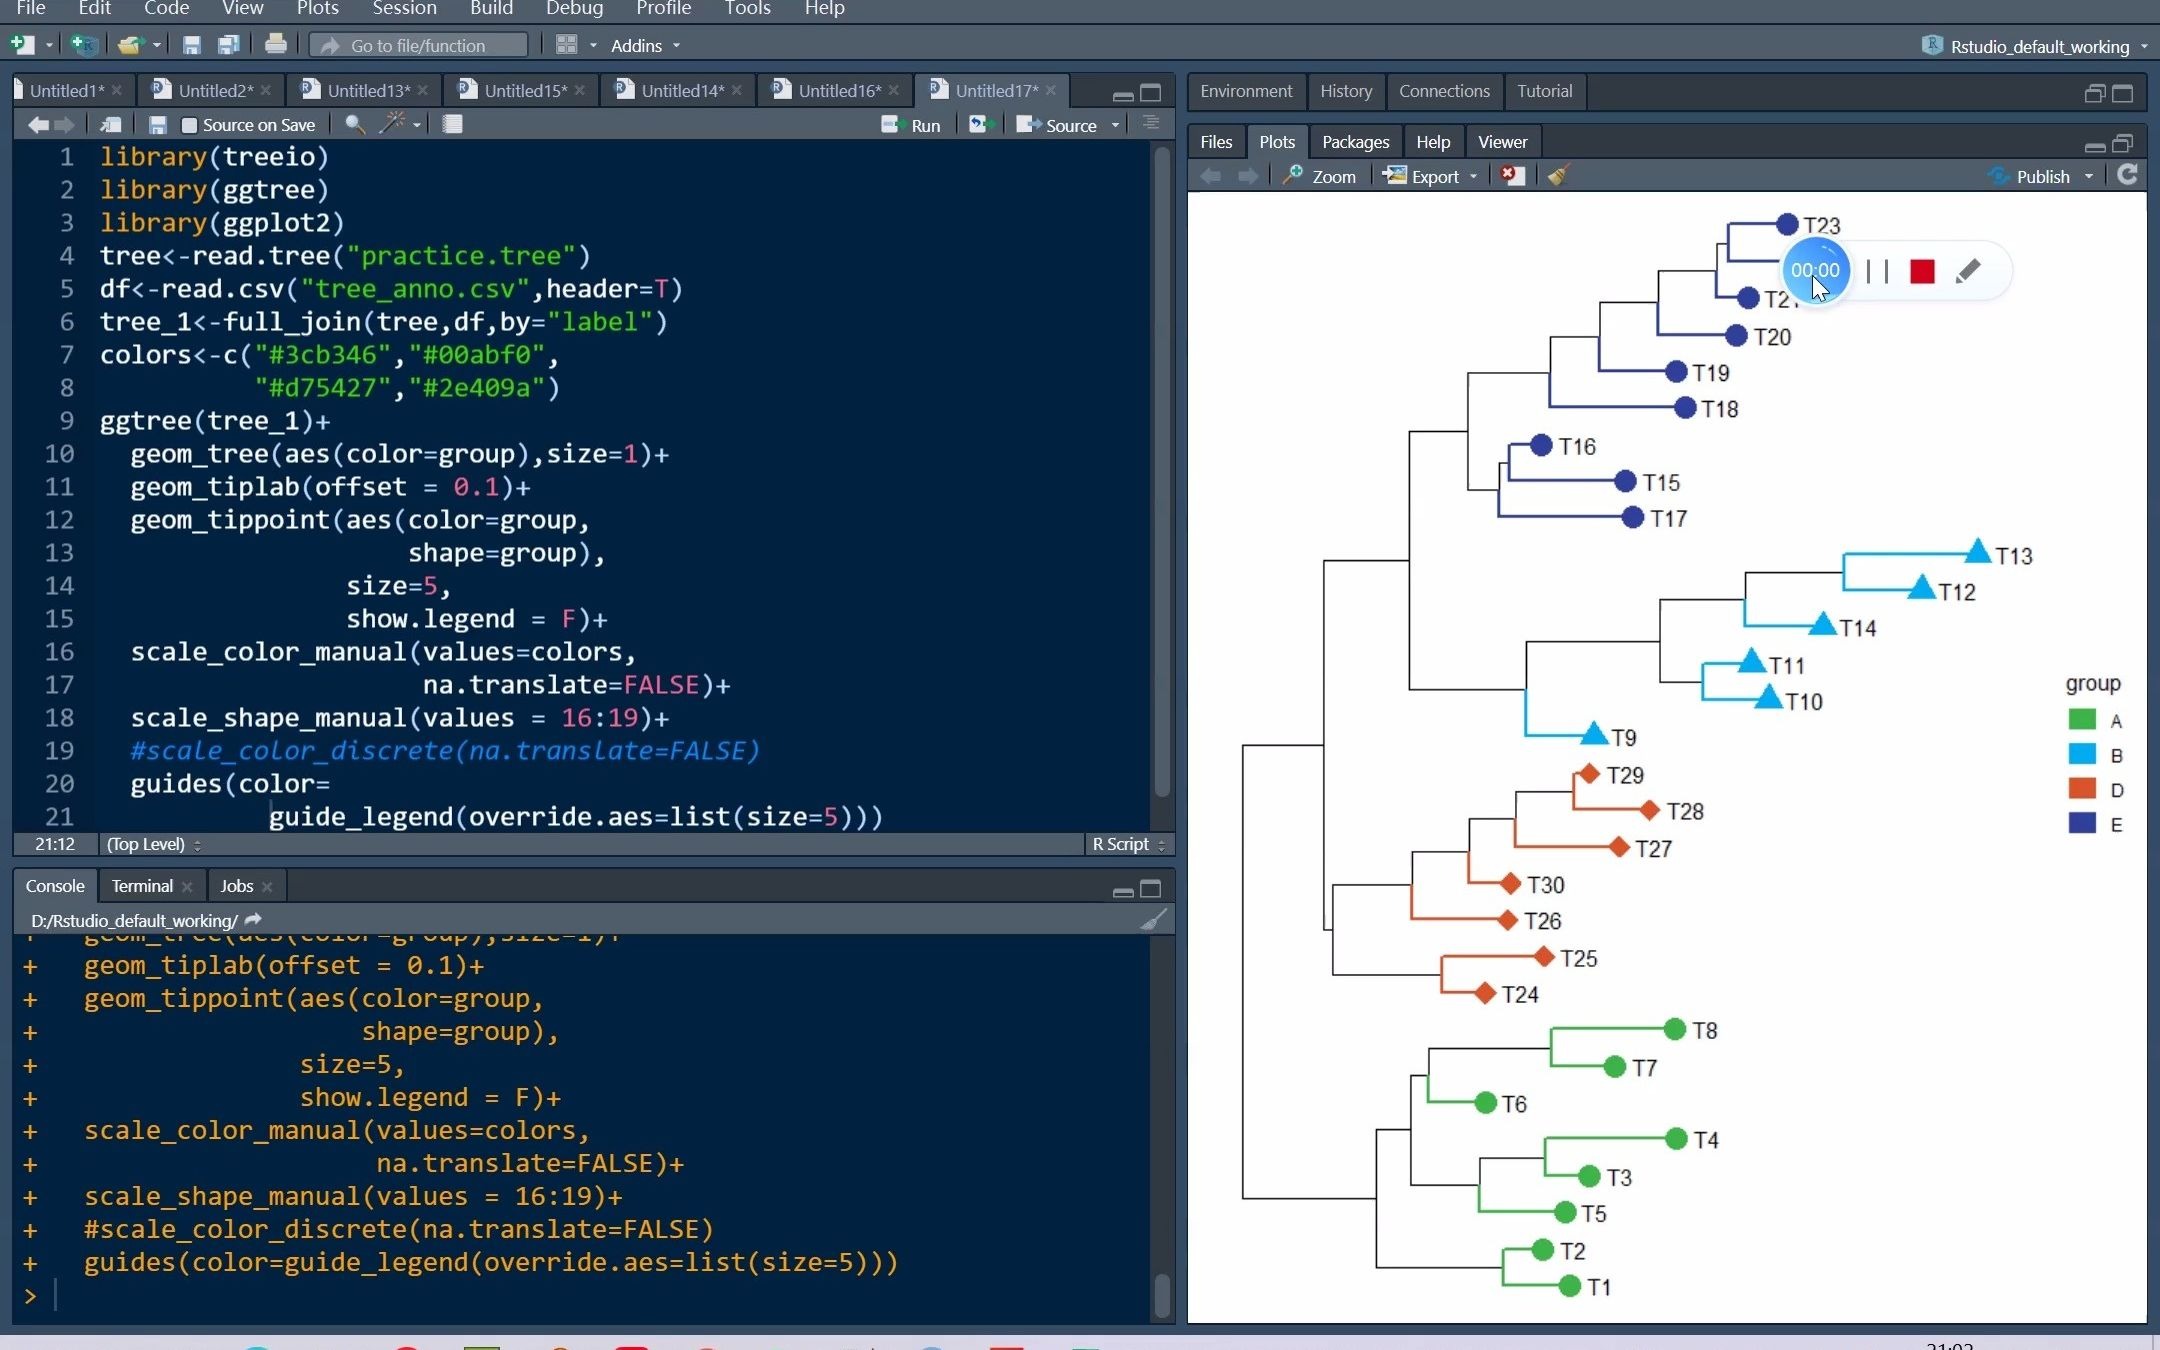This screenshot has height=1350, width=2160.
Task: Click the Terminal tab in console panel
Action: [x=140, y=885]
